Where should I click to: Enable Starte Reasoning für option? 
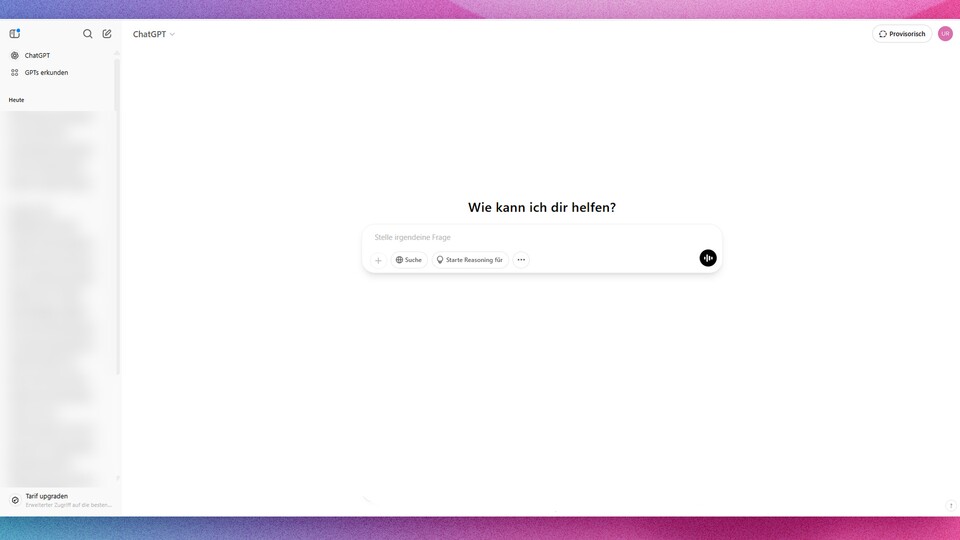coord(470,260)
